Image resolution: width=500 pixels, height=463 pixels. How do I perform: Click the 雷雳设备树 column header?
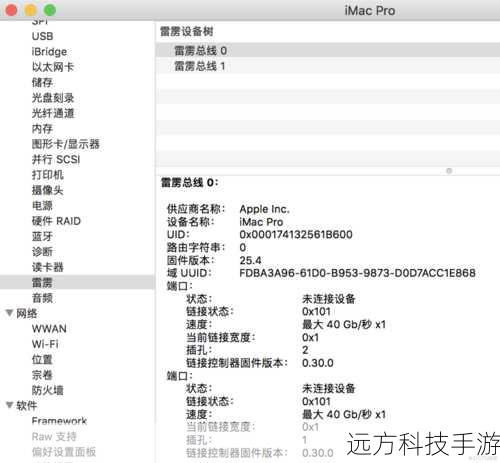[187, 32]
